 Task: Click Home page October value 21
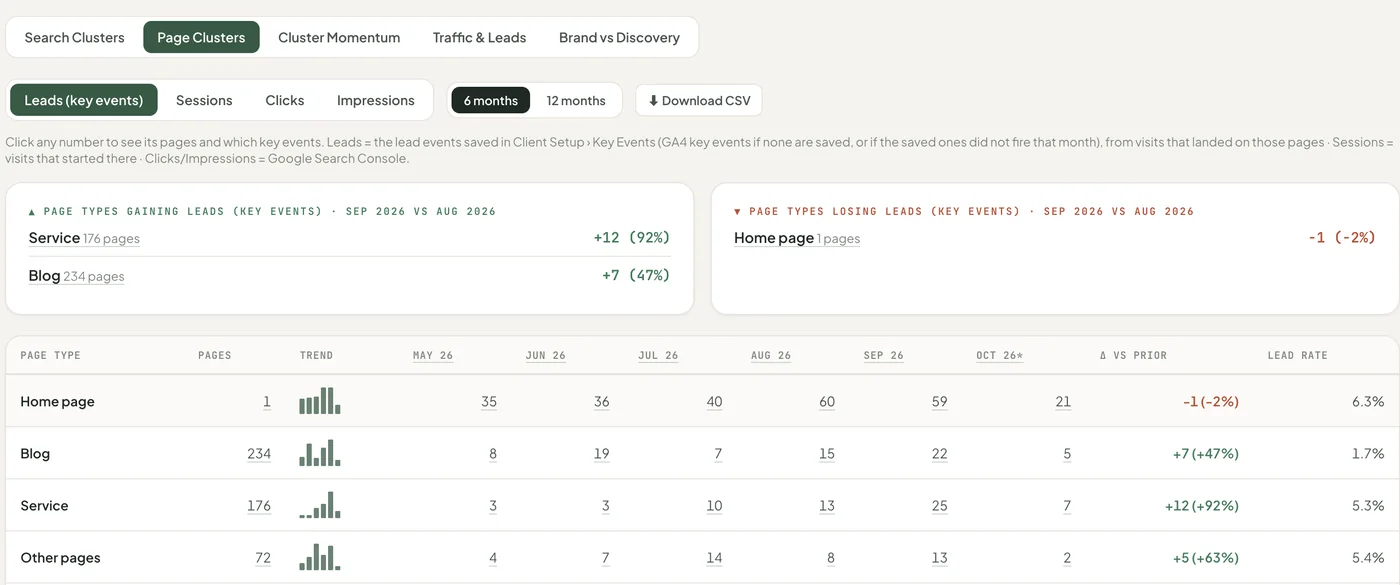coord(1063,402)
